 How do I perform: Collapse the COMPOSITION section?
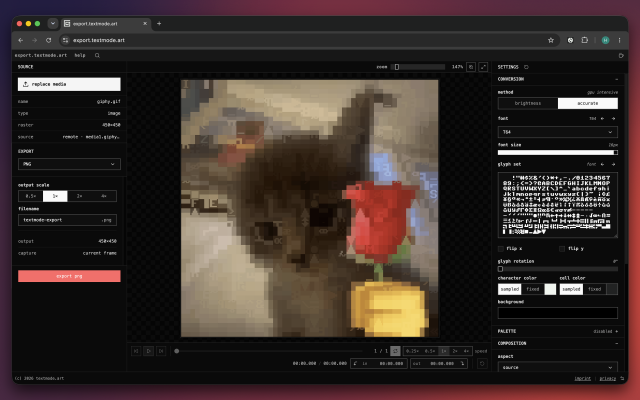pyautogui.click(x=616, y=344)
